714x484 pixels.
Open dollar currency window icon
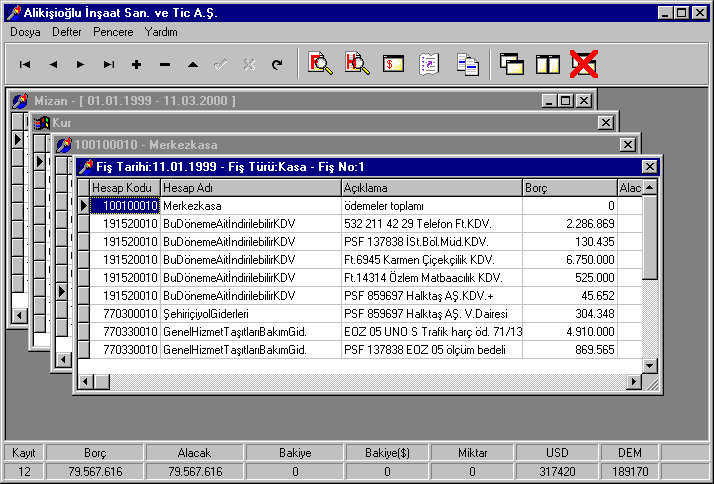pyautogui.click(x=393, y=64)
